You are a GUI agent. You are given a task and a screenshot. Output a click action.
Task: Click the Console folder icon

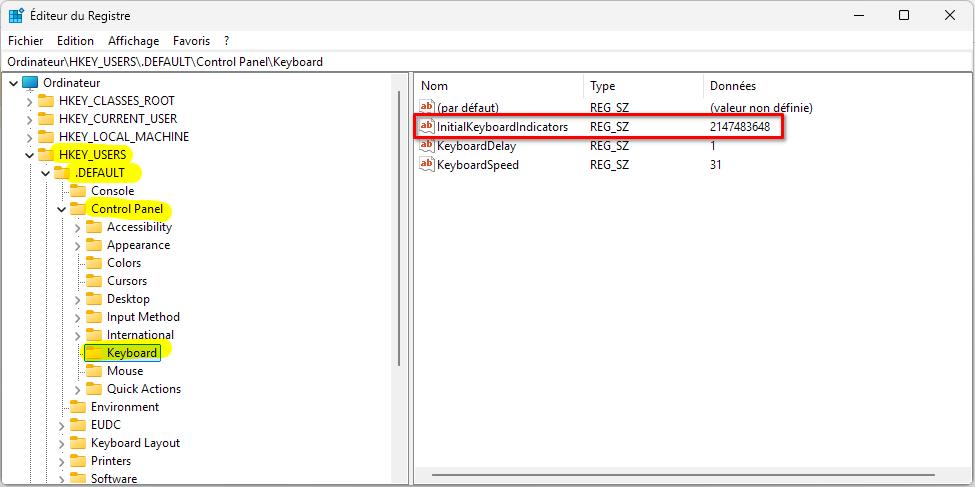78,191
